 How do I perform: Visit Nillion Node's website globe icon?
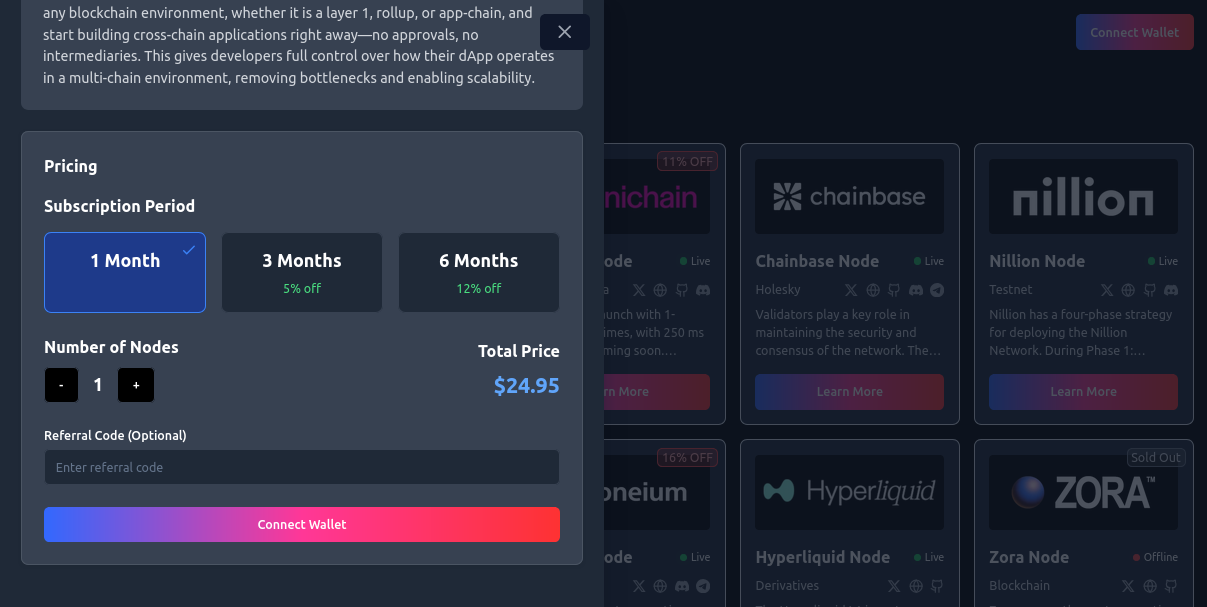pos(1128,290)
